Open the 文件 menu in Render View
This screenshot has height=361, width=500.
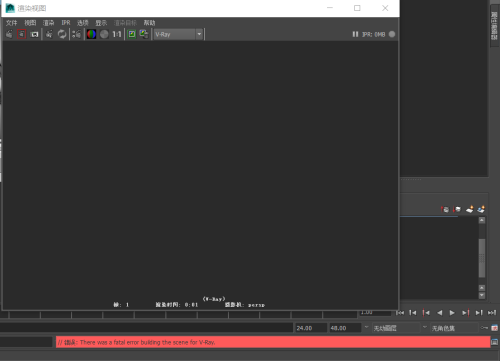pyautogui.click(x=11, y=23)
